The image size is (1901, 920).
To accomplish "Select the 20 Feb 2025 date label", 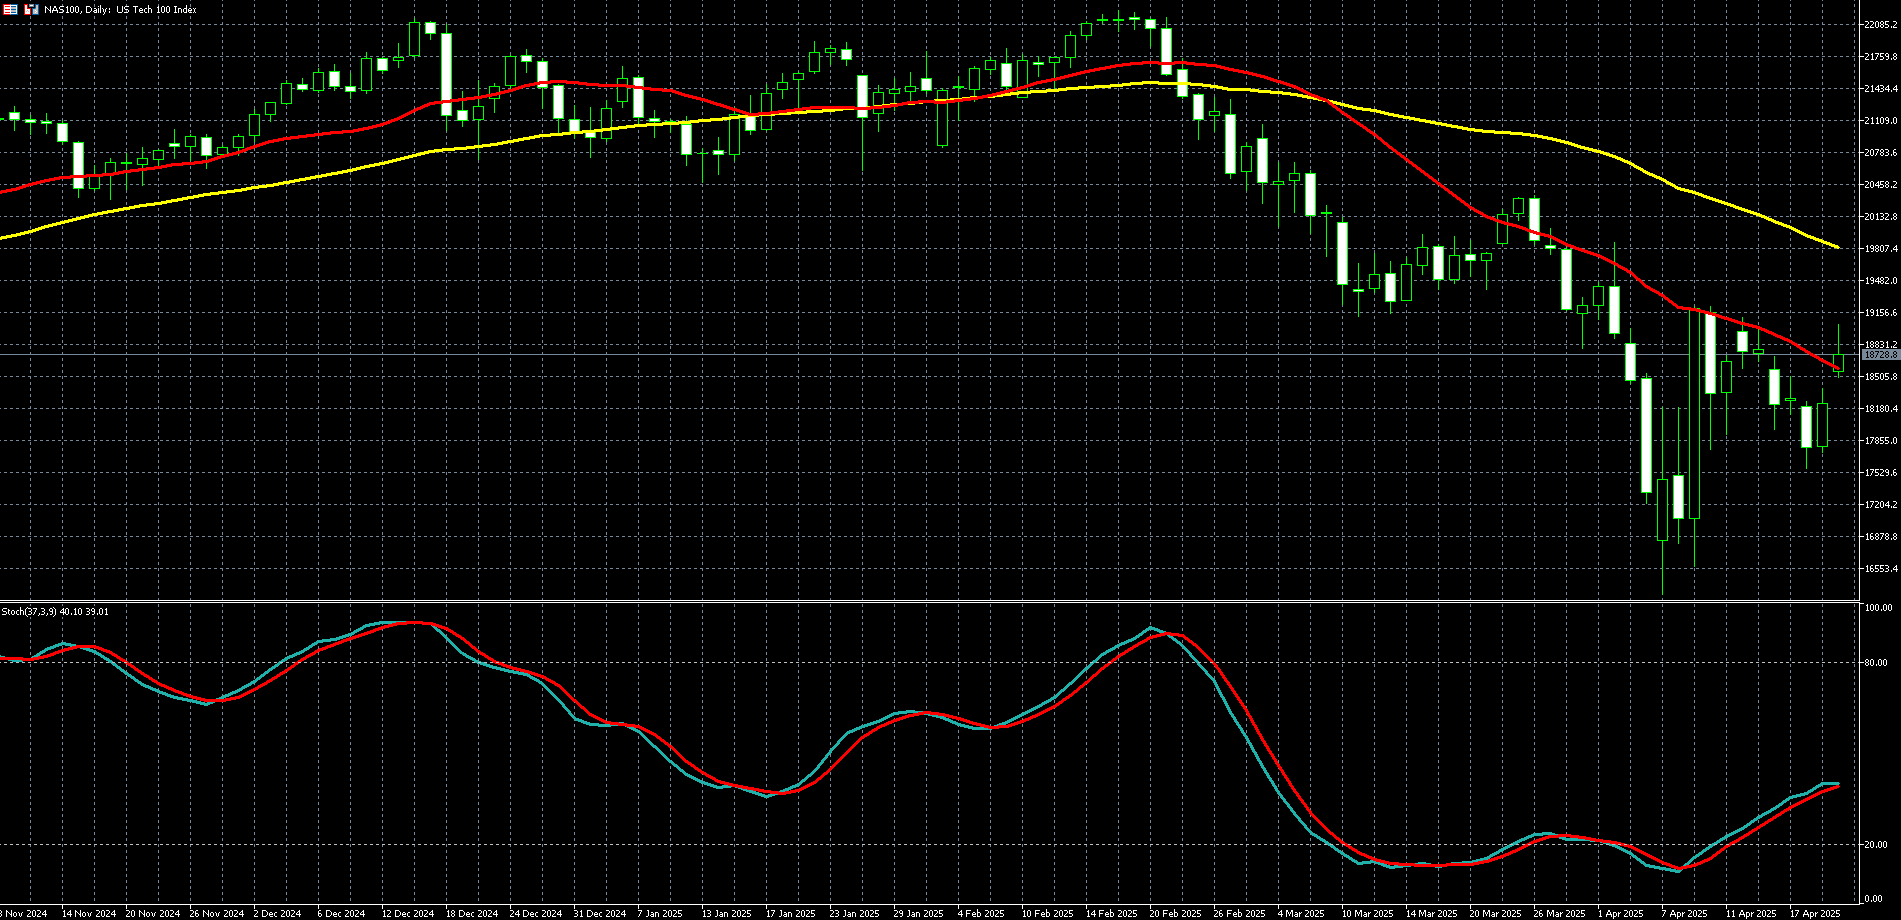I will click(1174, 913).
